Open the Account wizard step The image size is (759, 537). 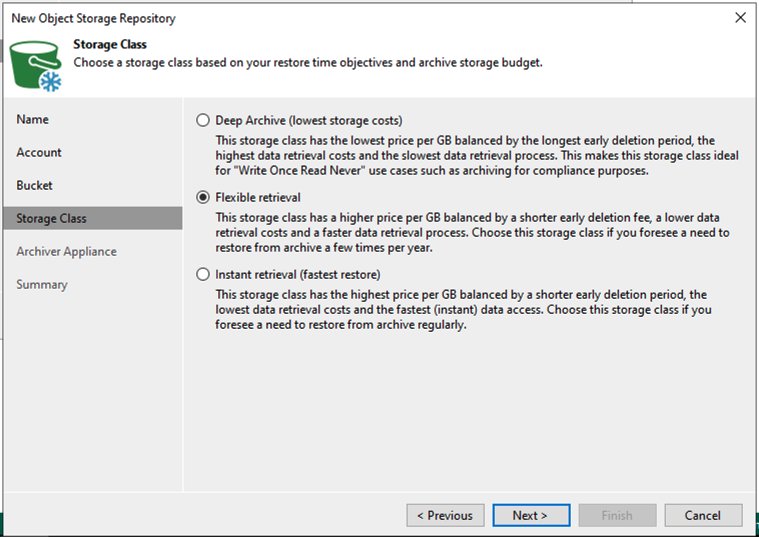click(x=39, y=153)
